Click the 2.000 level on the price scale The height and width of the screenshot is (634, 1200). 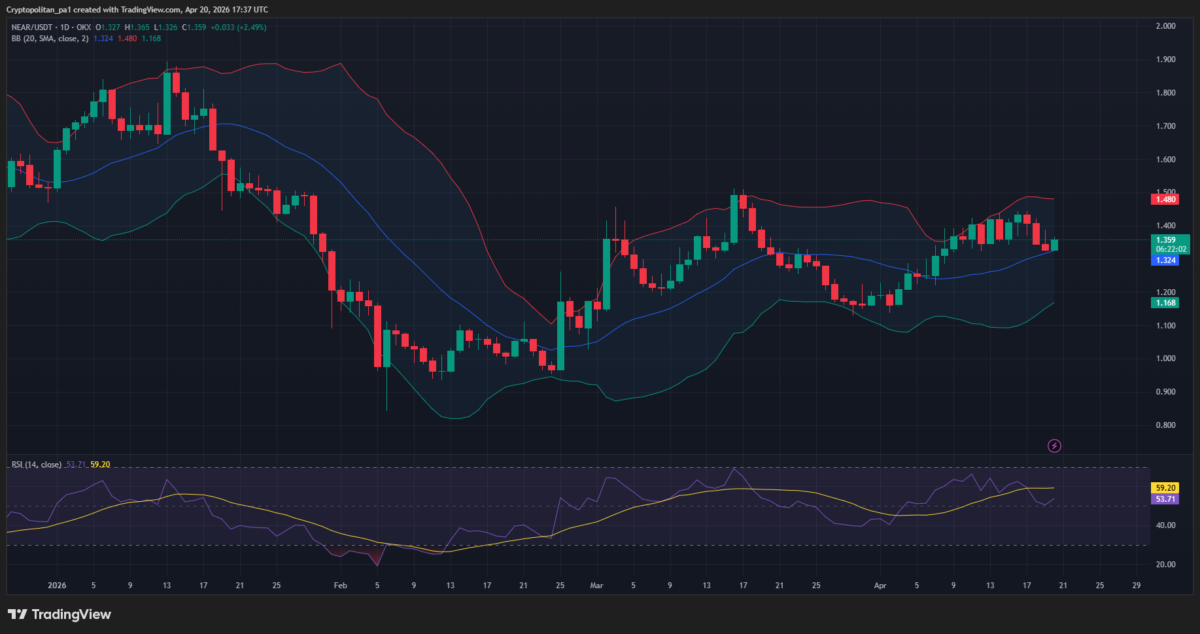point(1164,26)
